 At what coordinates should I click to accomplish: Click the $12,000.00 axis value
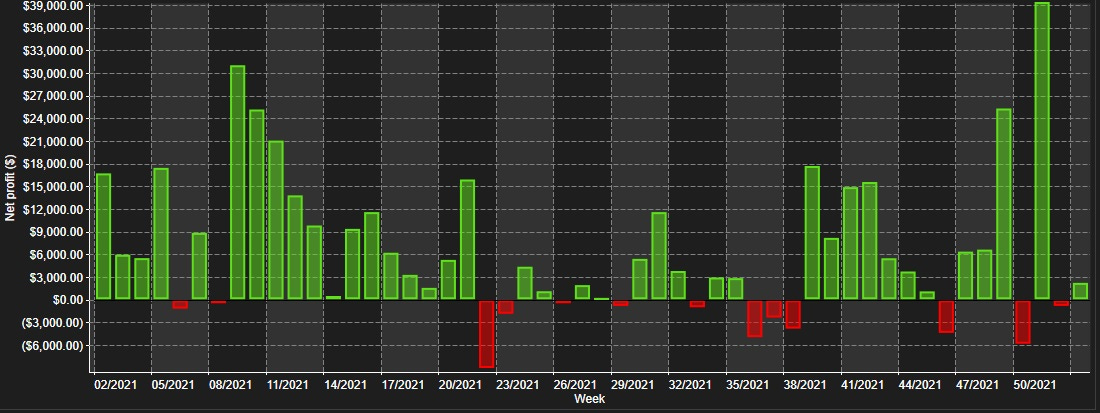pyautogui.click(x=53, y=210)
